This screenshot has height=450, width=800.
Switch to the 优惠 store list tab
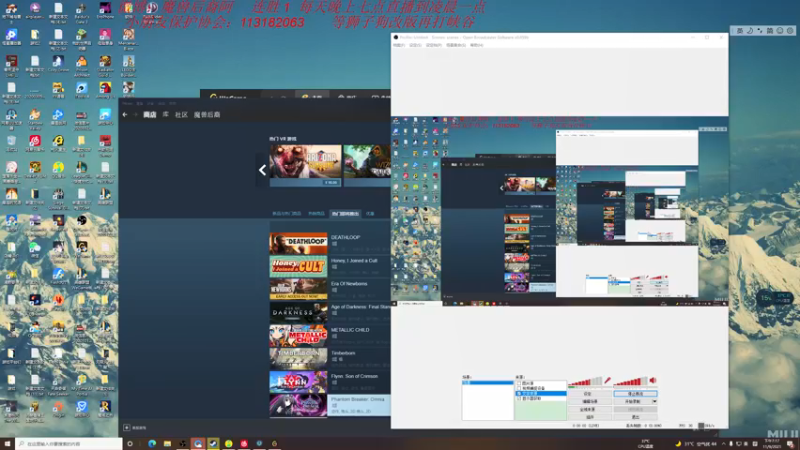370,214
